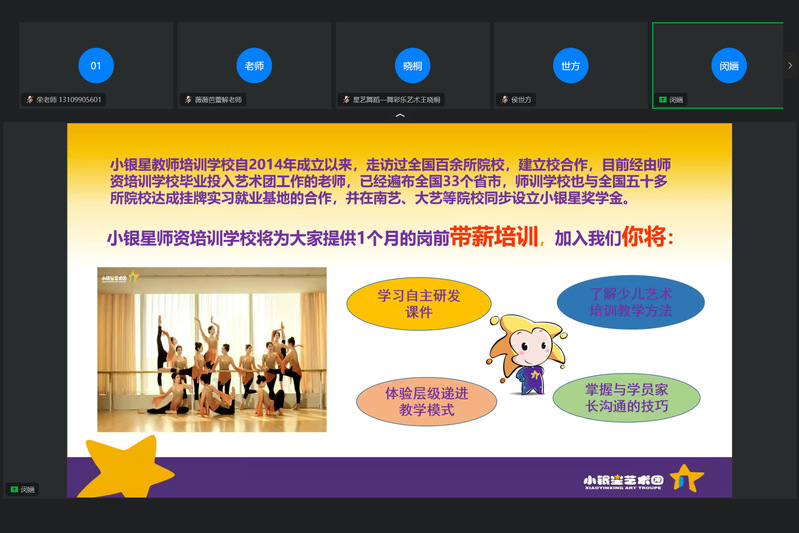799x533 pixels.
Task: Click the 荣老师 13109905601 name label
Action: 69,100
